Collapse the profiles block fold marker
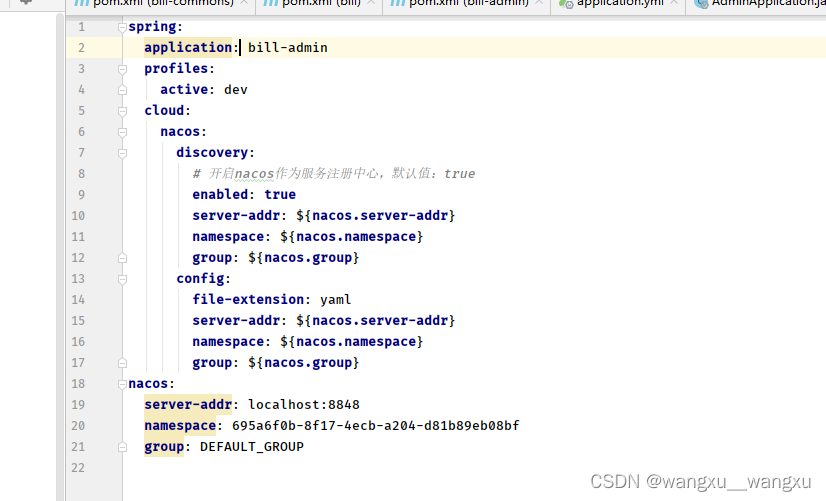Image resolution: width=826 pixels, height=501 pixels. coord(122,69)
